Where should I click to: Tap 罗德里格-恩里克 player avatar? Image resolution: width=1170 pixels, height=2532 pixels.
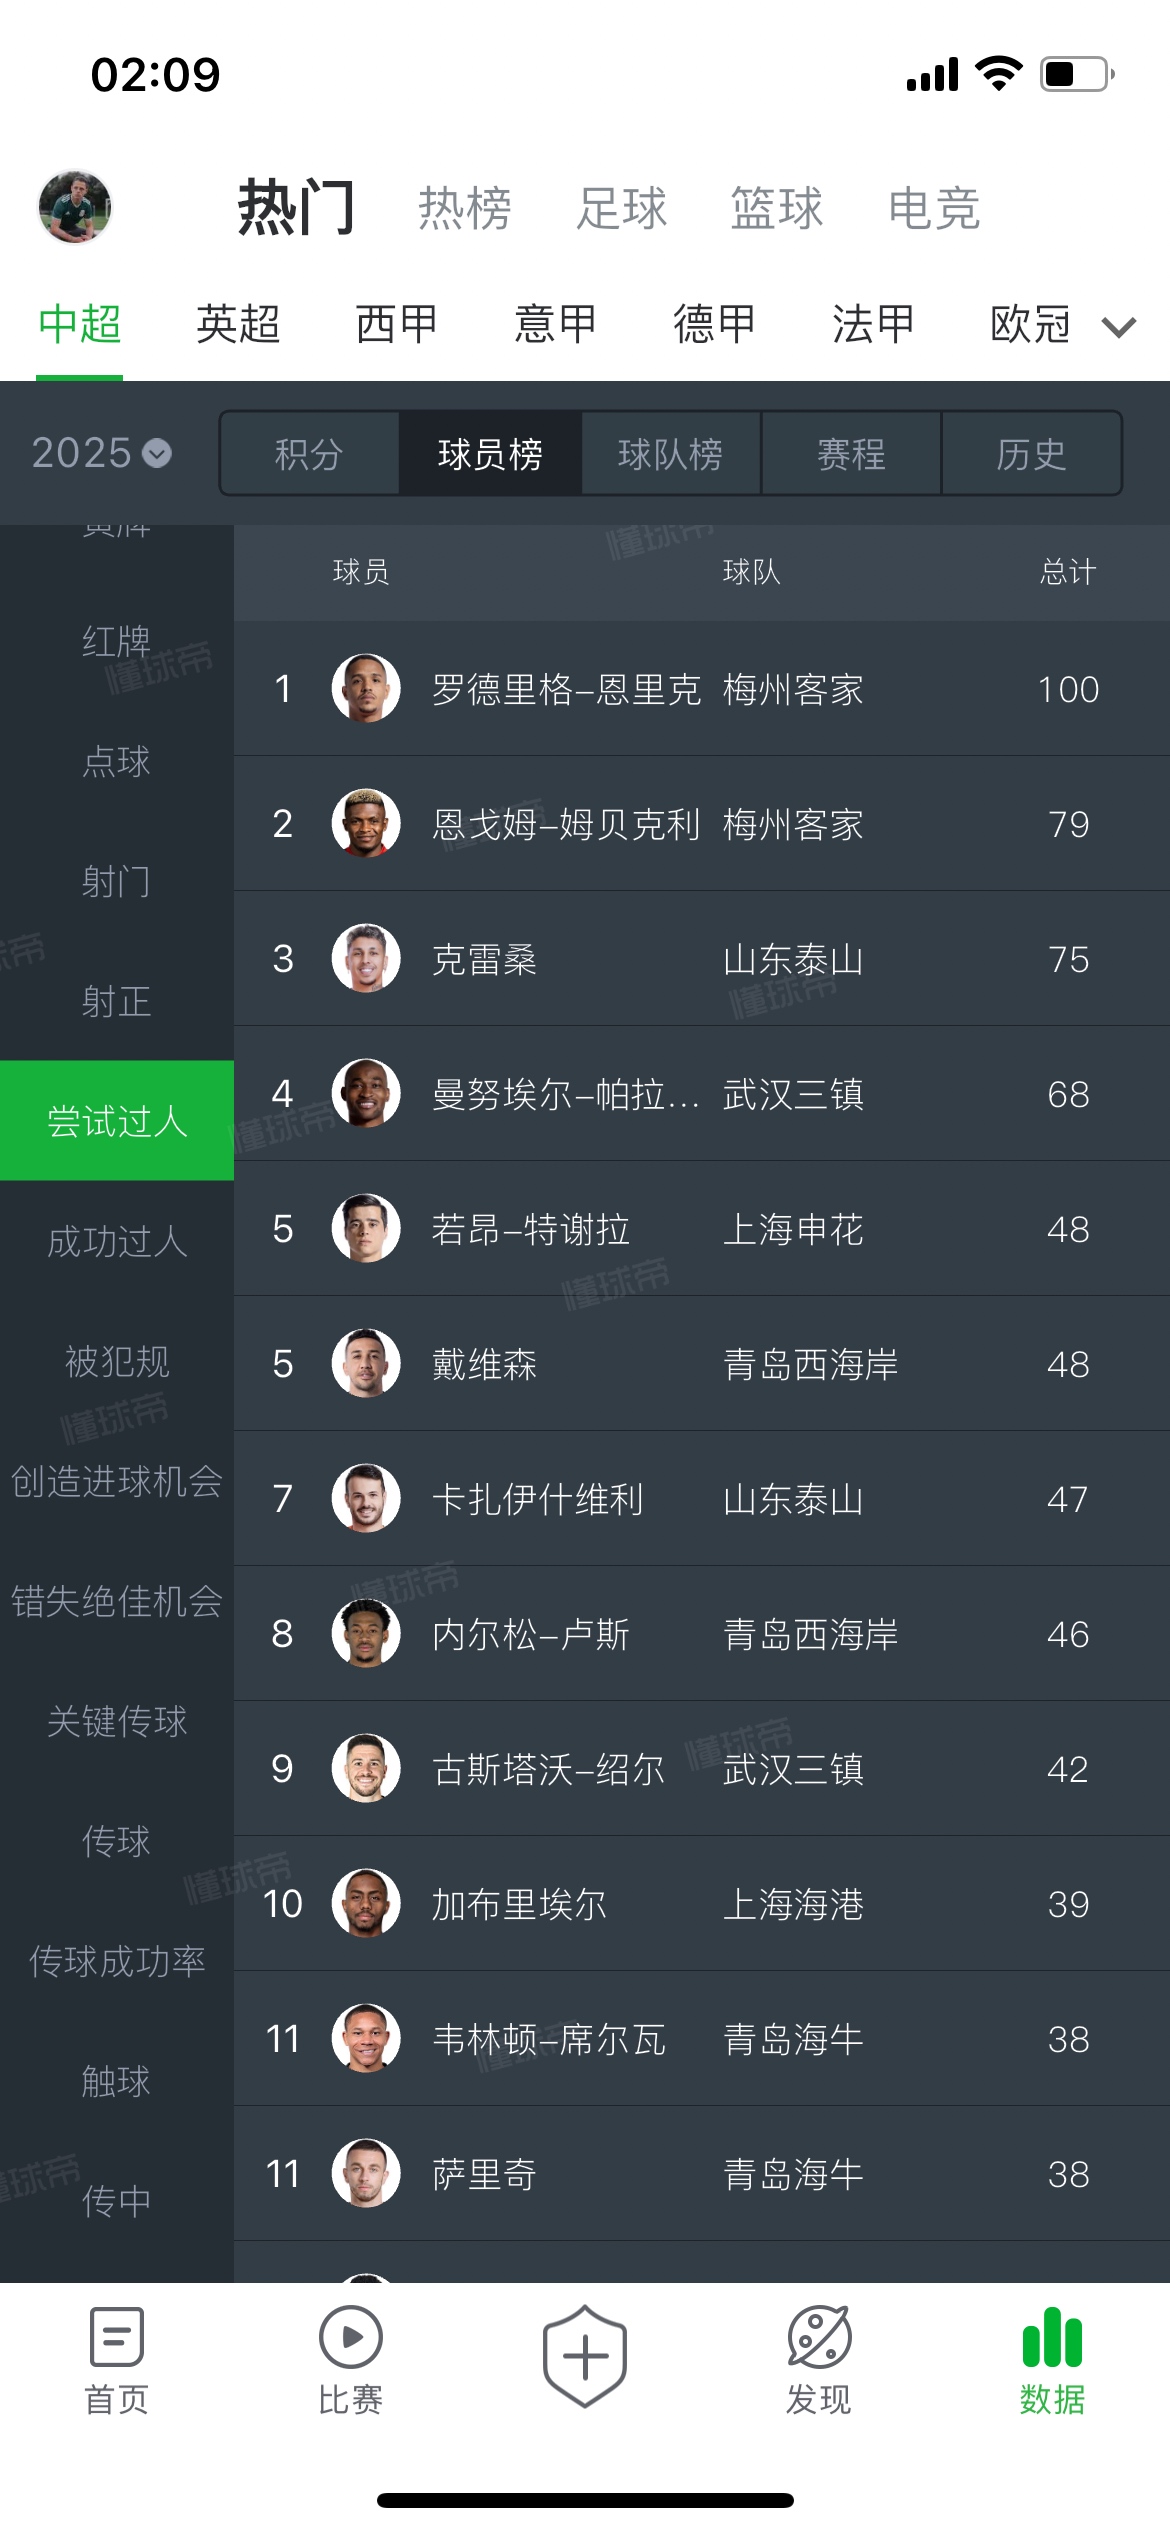366,688
